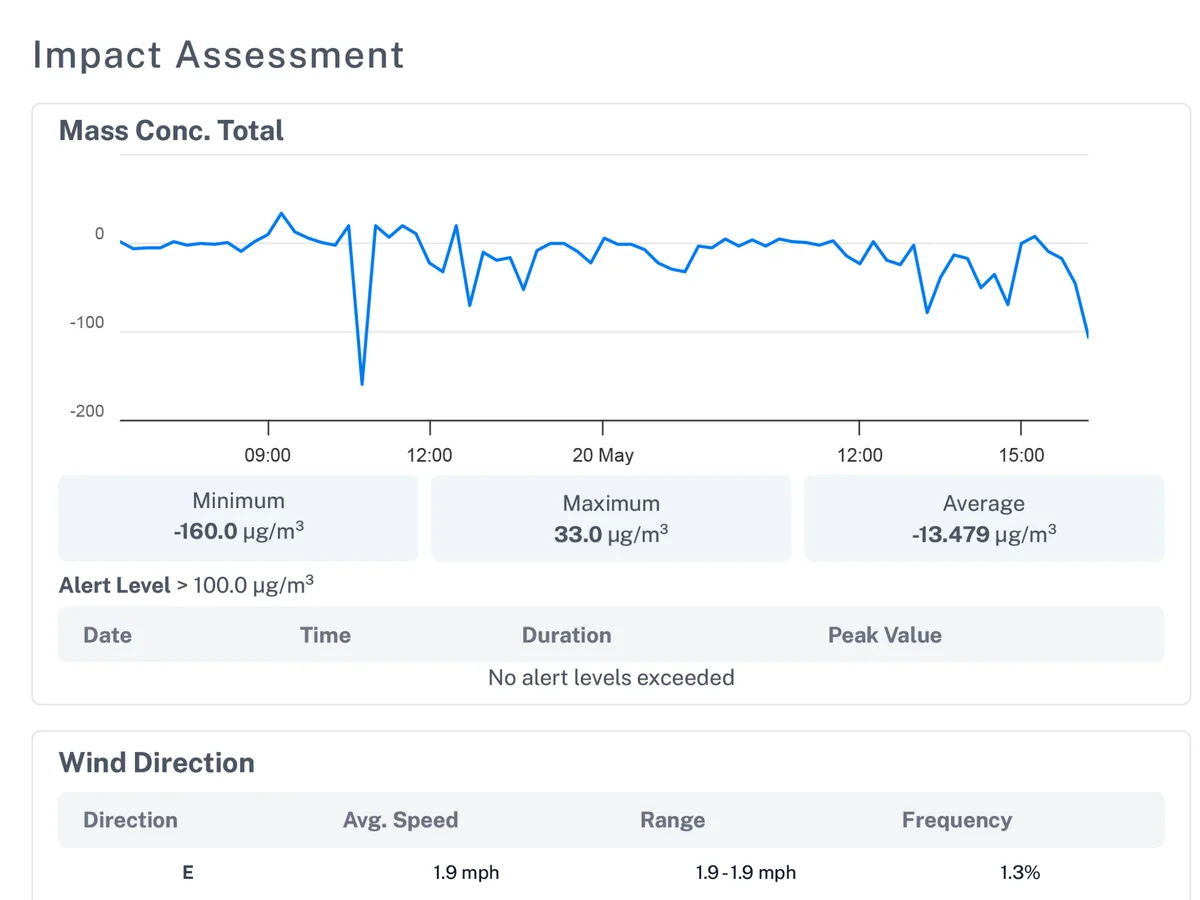The image size is (1200, 900).
Task: Click the Avg. Speed column header
Action: click(400, 820)
